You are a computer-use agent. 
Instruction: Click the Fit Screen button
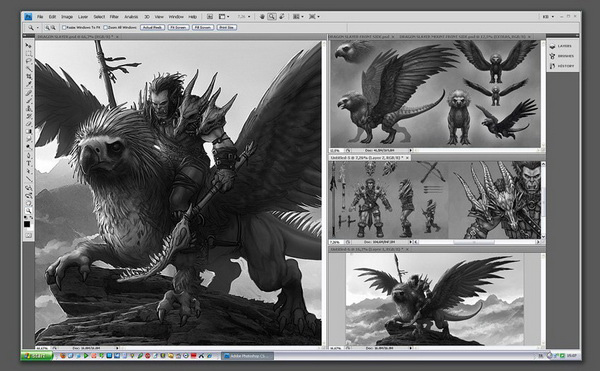tap(179, 27)
